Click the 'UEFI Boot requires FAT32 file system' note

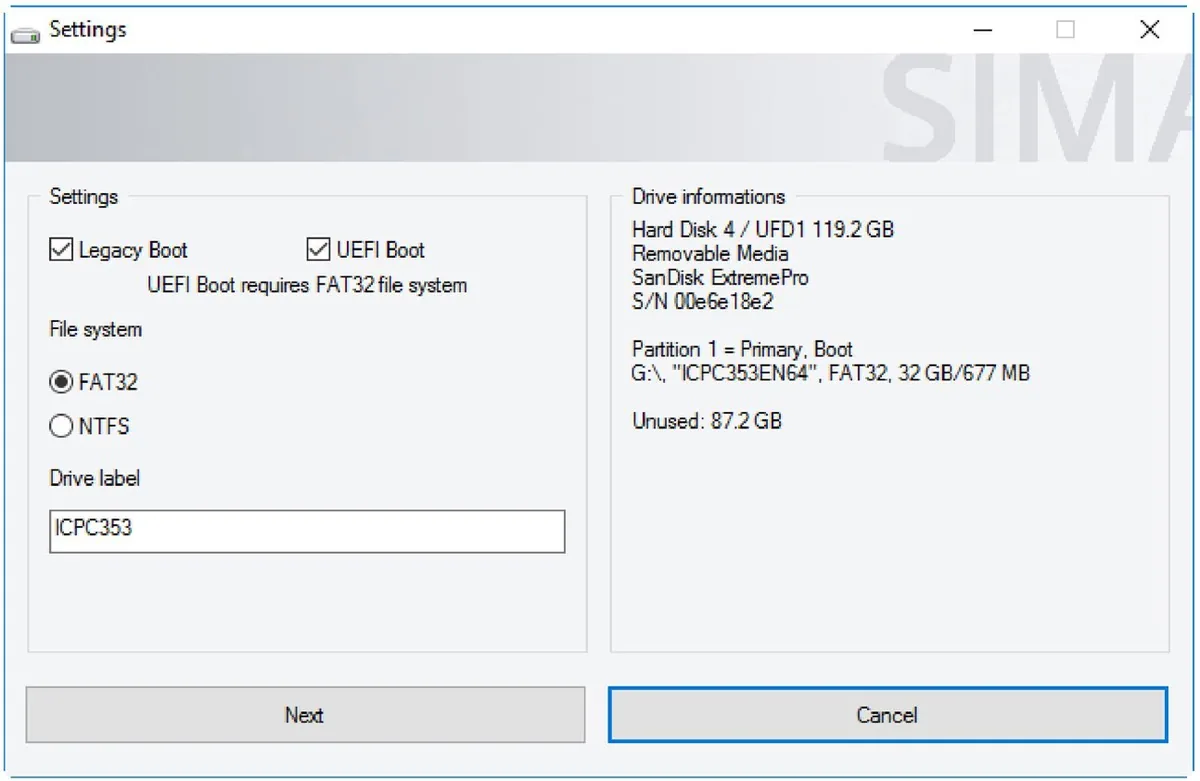[307, 286]
